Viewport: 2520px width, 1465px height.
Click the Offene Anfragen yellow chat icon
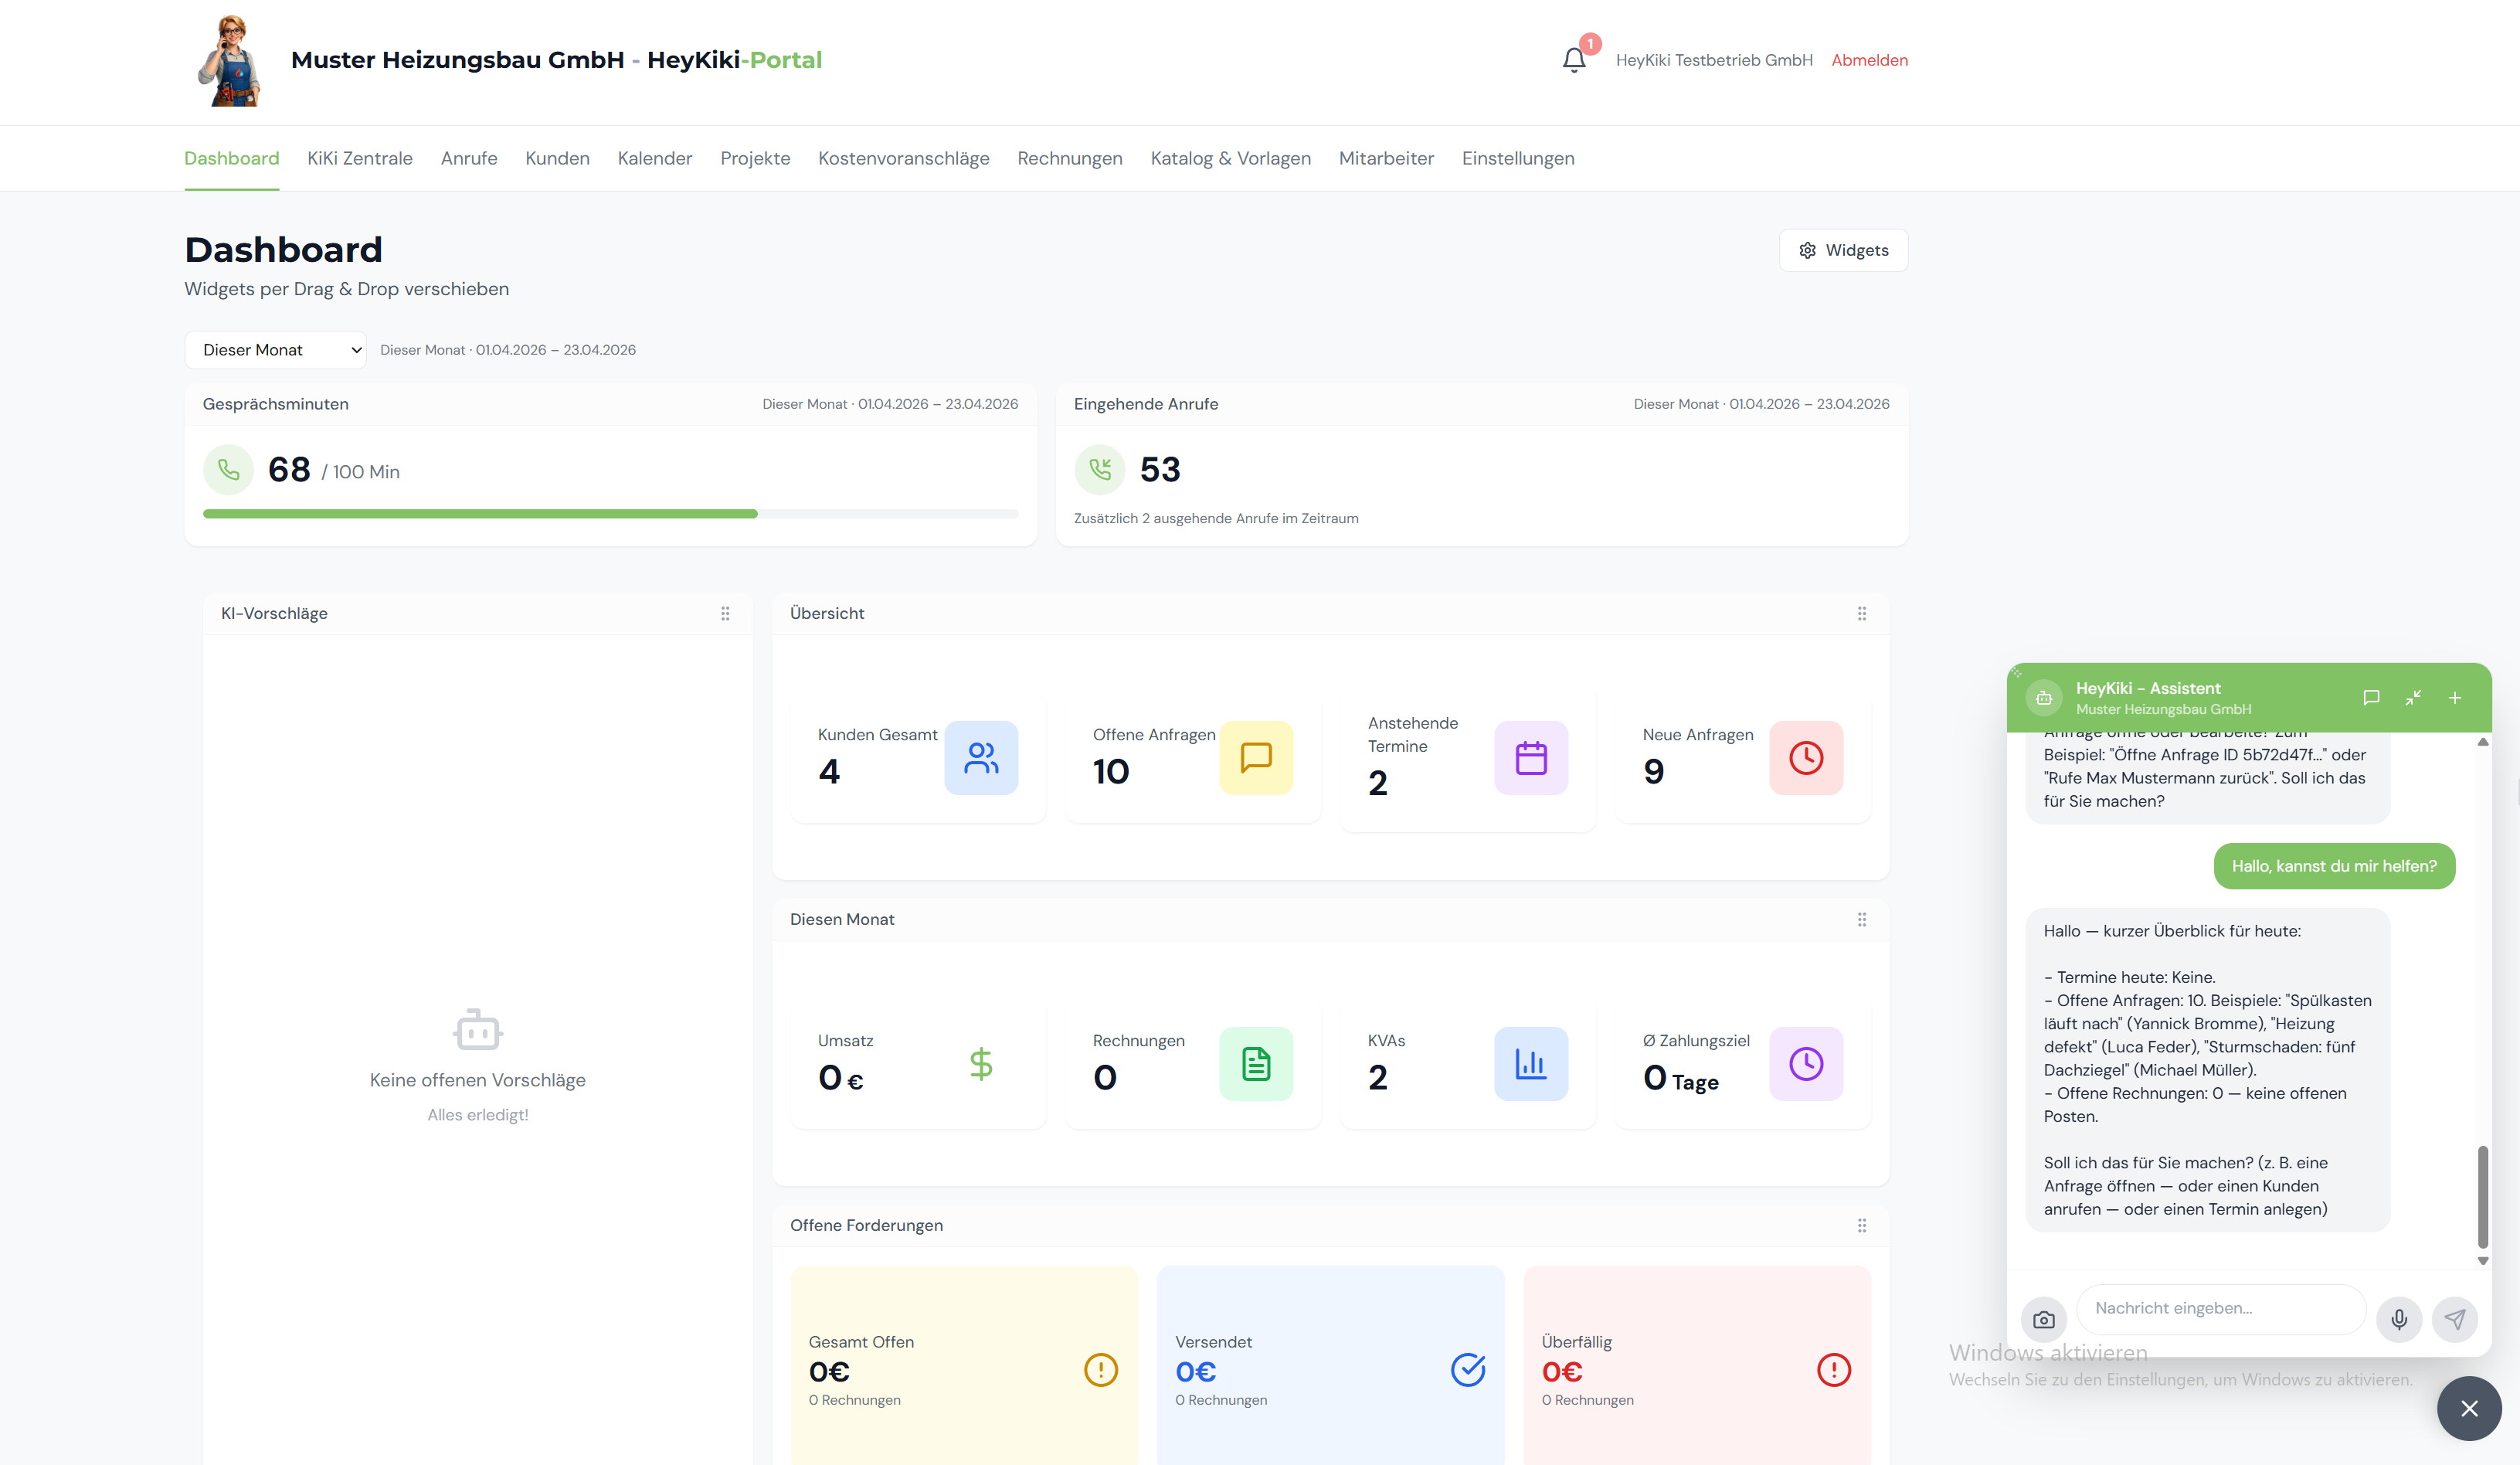click(x=1256, y=757)
